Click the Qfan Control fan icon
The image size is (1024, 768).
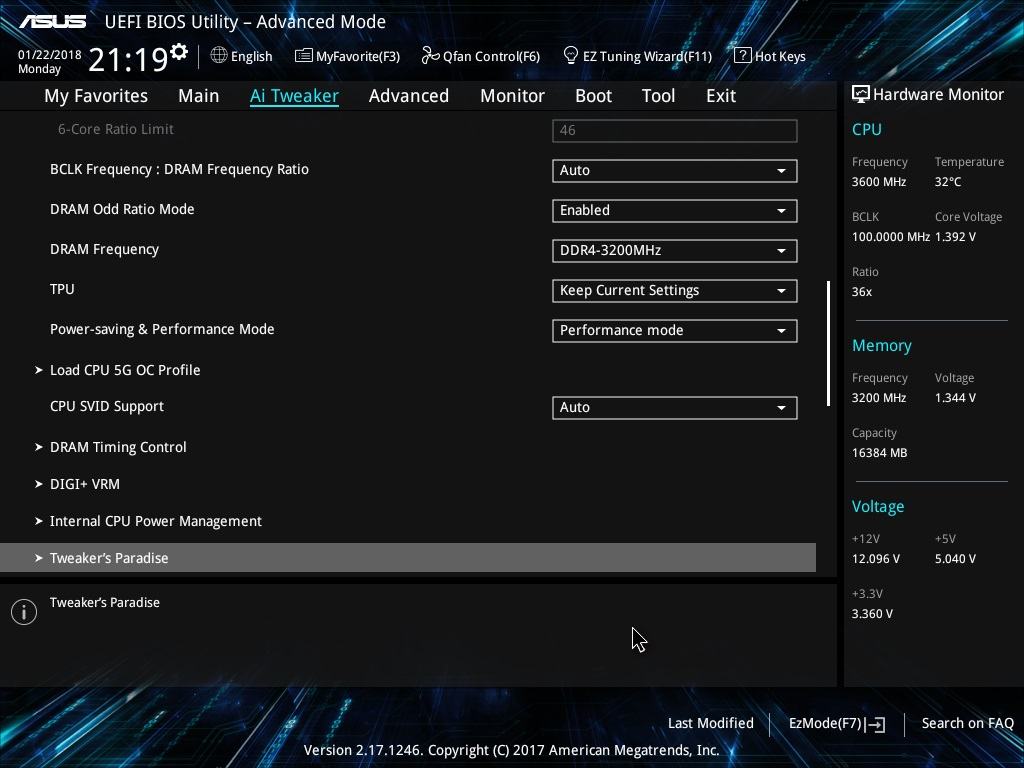pyautogui.click(x=430, y=56)
